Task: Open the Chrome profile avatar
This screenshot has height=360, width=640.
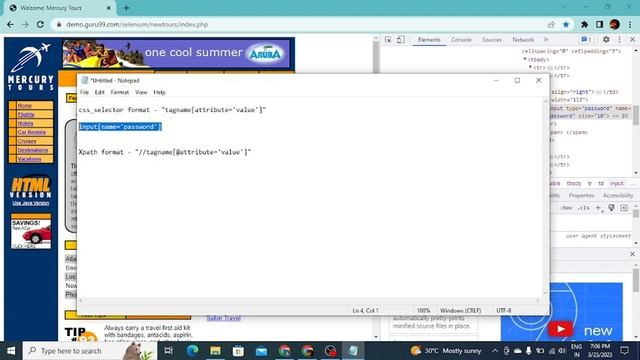Action: 615,24
